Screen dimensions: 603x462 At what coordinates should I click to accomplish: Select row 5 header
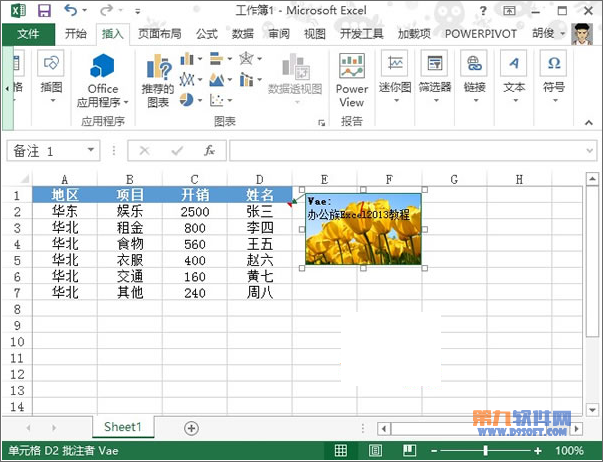[17, 260]
